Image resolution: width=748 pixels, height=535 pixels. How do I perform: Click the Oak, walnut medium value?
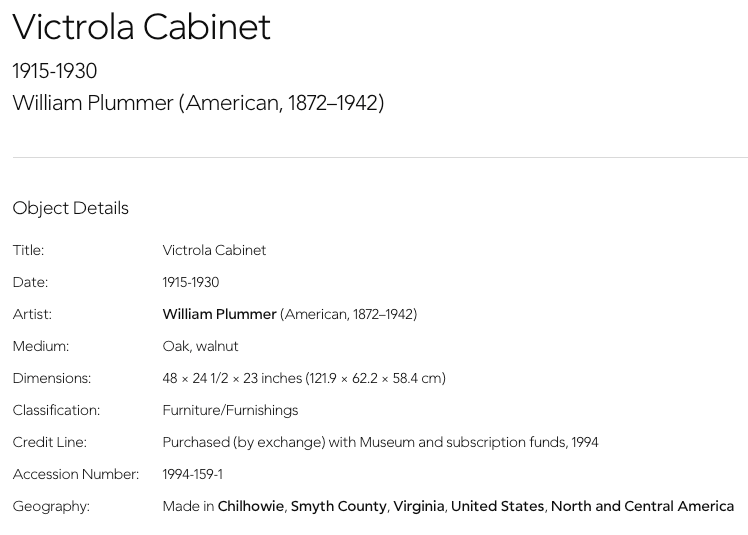tap(200, 346)
